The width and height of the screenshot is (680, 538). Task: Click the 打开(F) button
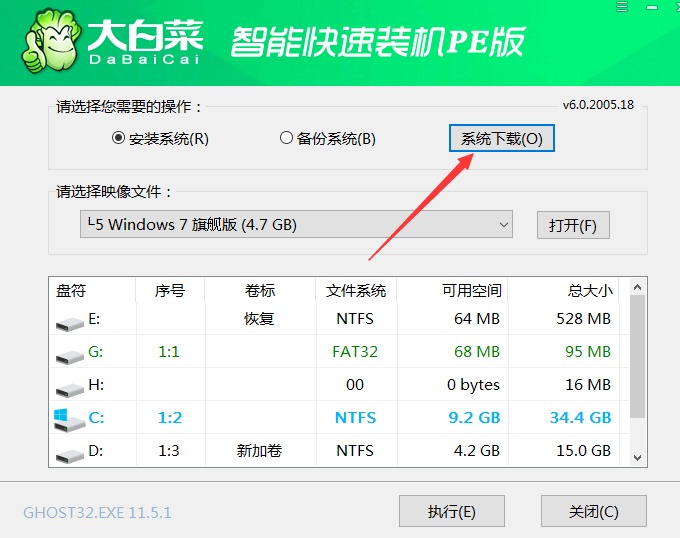pos(573,225)
